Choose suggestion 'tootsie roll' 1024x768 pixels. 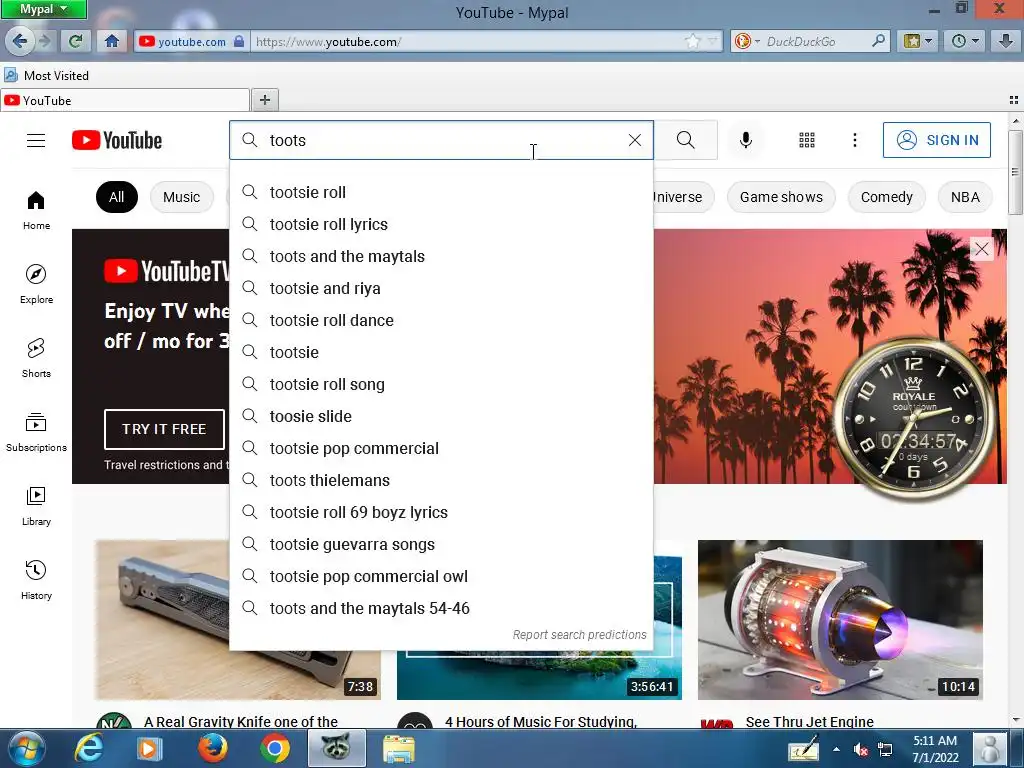pyautogui.click(x=441, y=192)
